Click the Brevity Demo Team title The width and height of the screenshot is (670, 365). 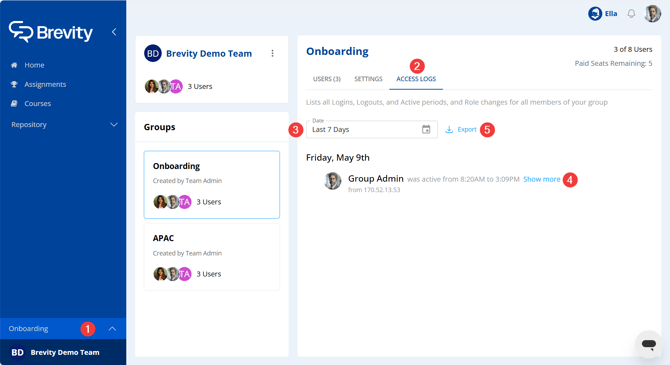209,53
